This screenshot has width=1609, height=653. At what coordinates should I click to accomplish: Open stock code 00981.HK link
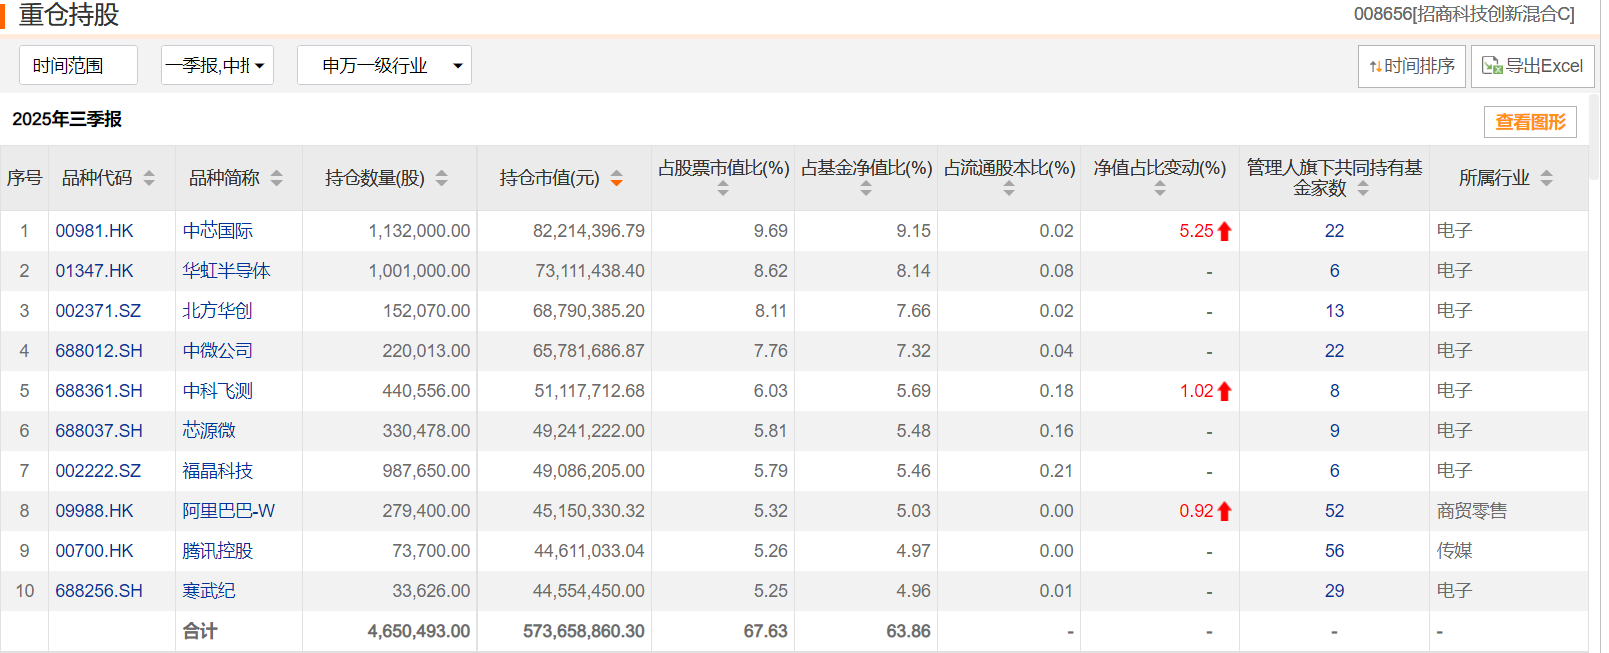pyautogui.click(x=94, y=231)
